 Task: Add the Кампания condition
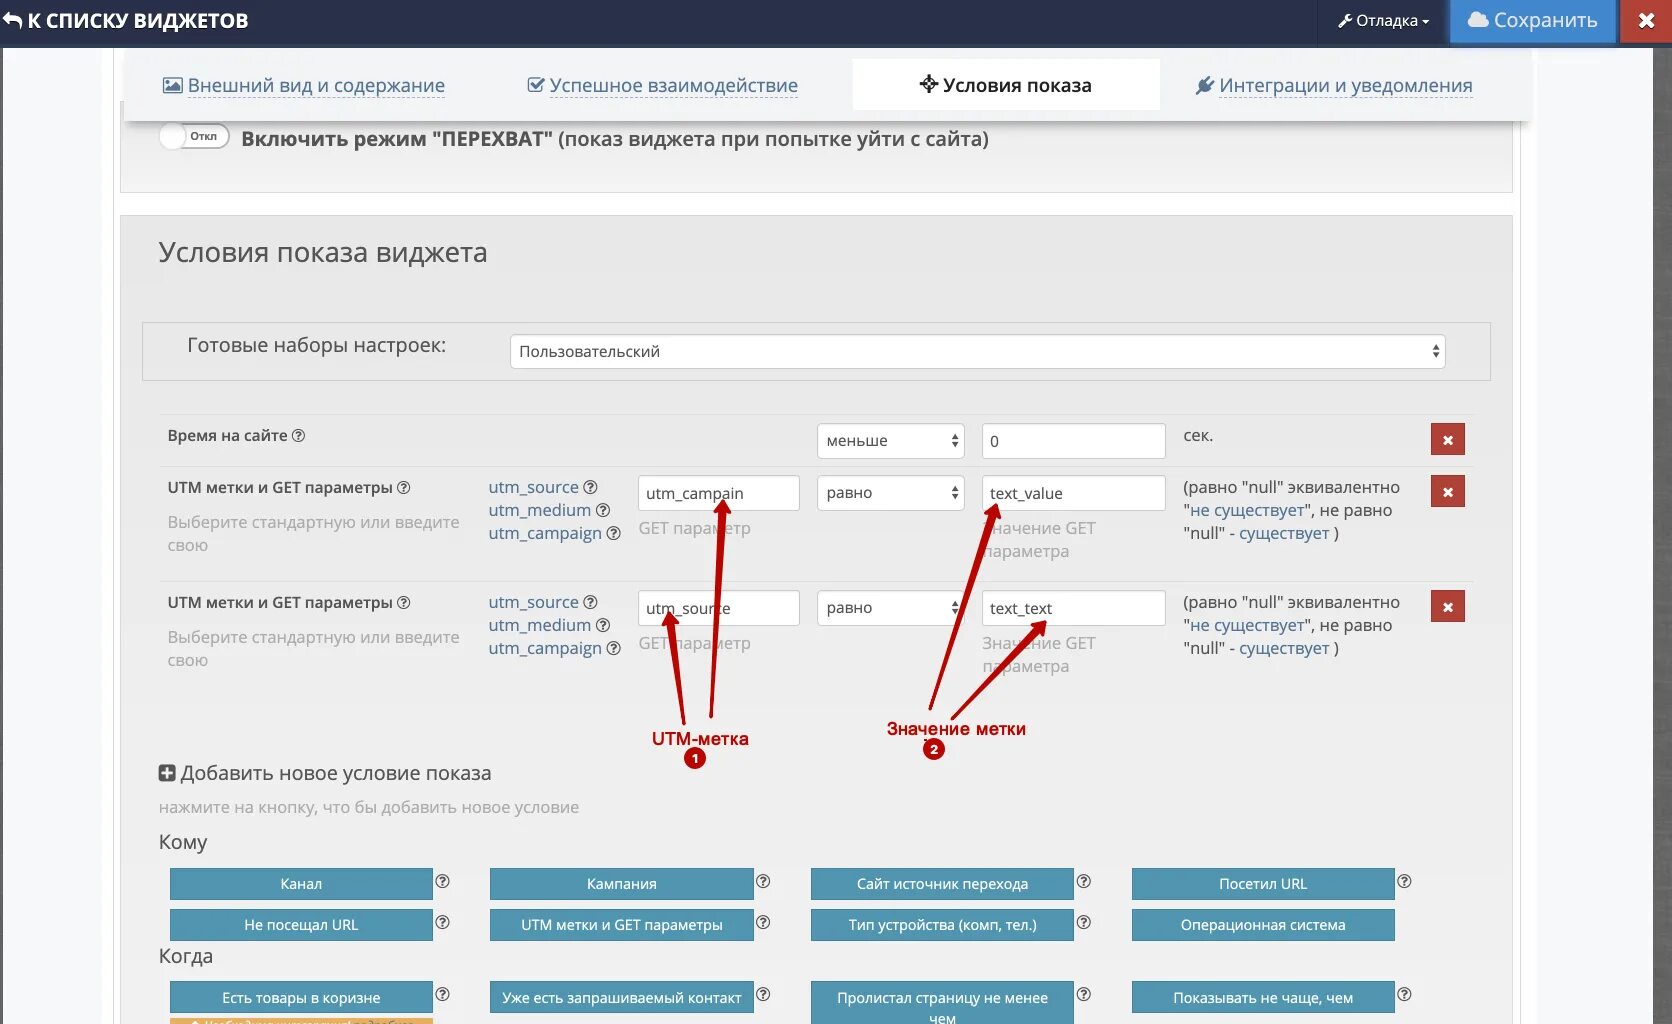click(621, 884)
